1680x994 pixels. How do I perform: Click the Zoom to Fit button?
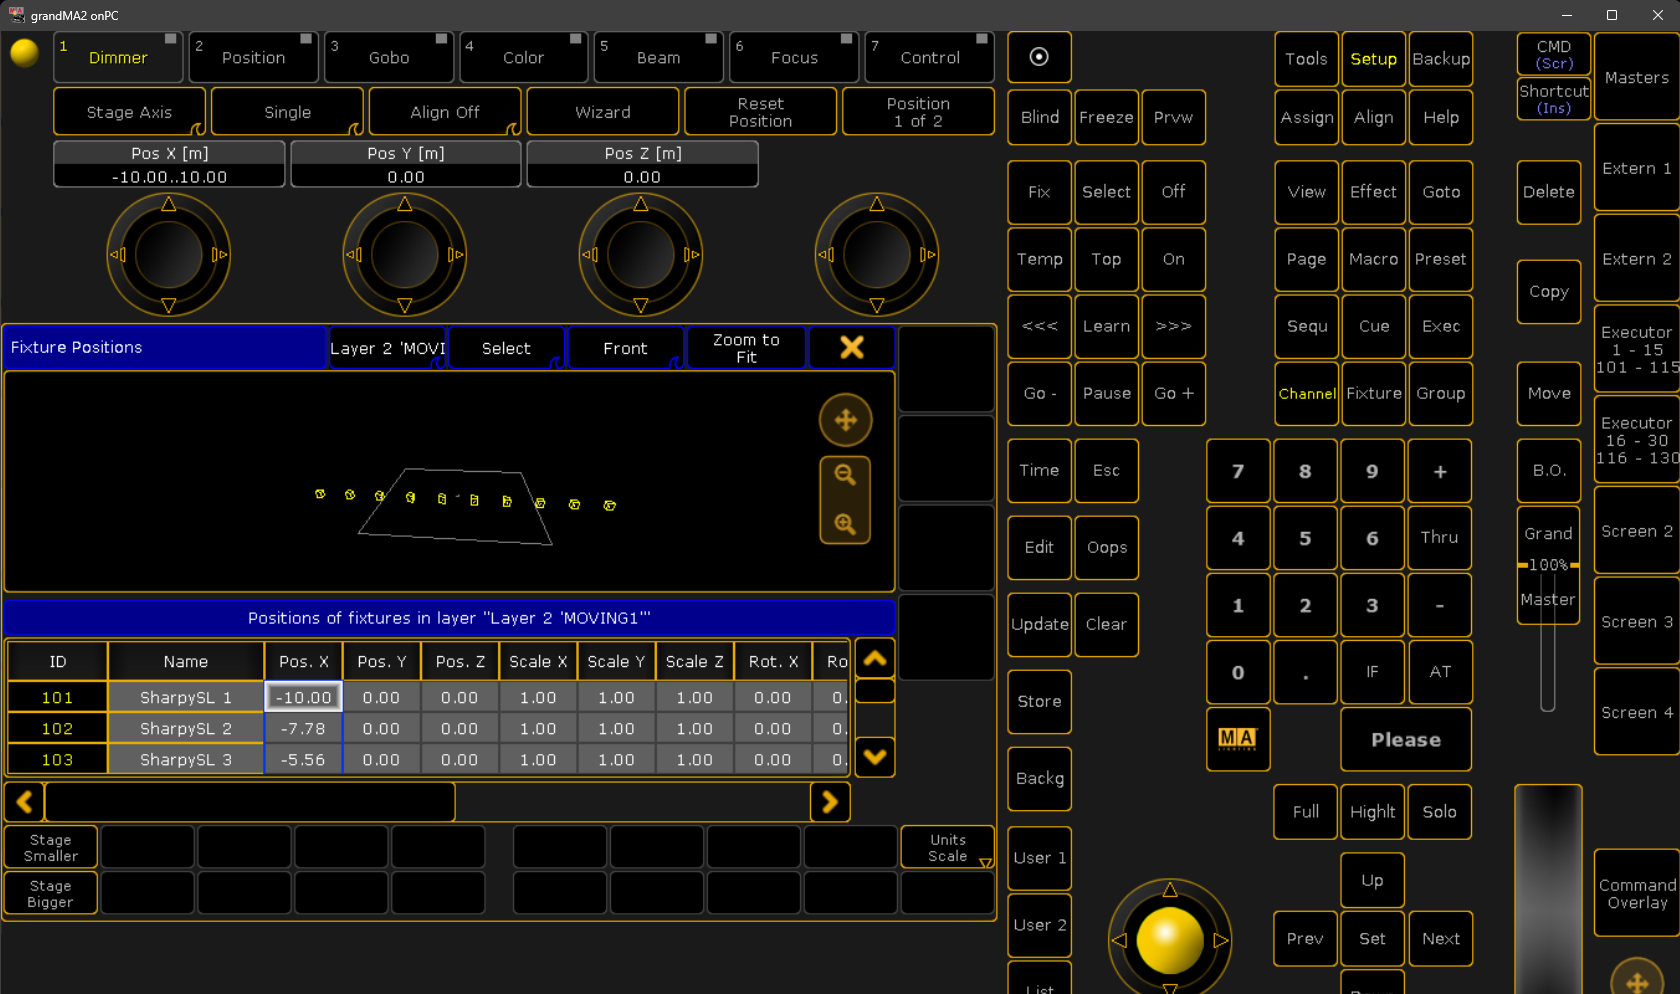pyautogui.click(x=746, y=348)
